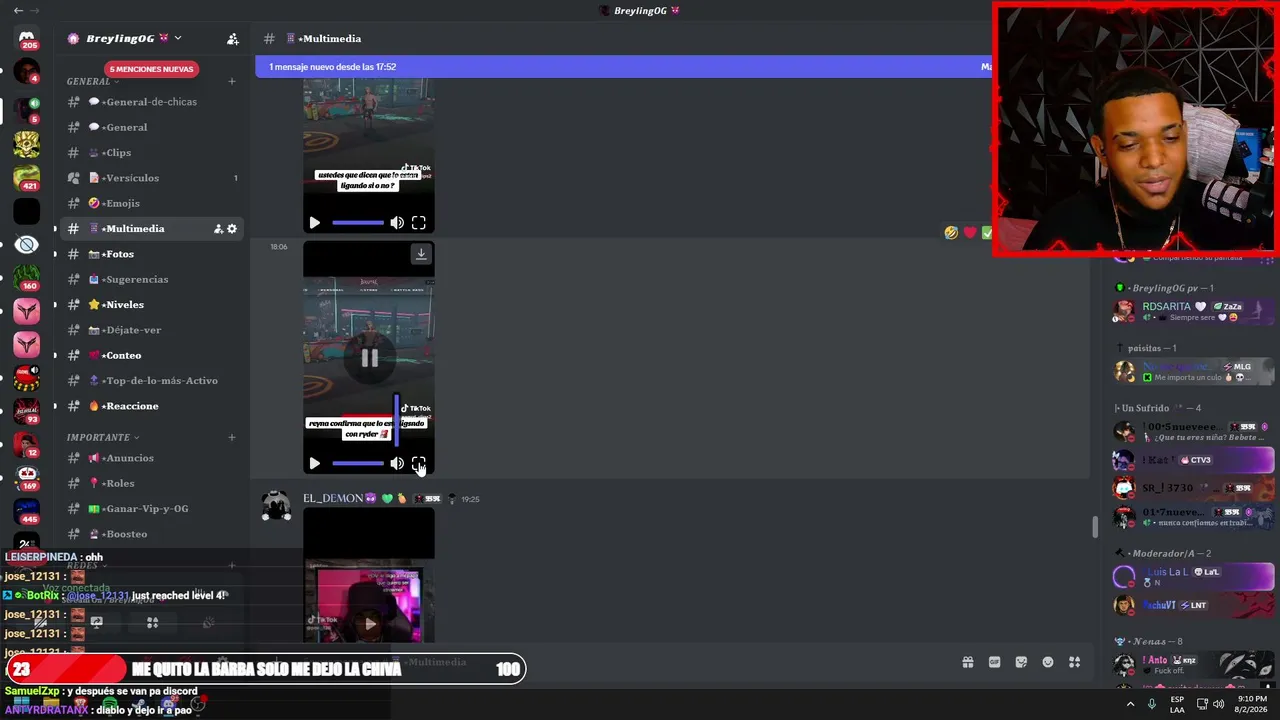
Task: Open the server icon with badge 421
Action: [27, 178]
